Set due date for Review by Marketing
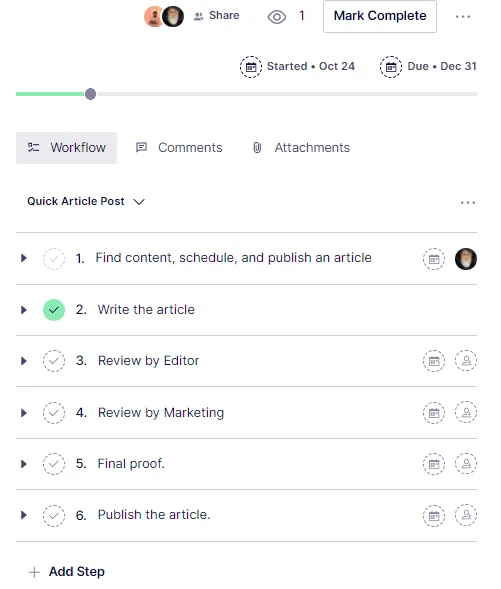501x589 pixels. coord(434,413)
